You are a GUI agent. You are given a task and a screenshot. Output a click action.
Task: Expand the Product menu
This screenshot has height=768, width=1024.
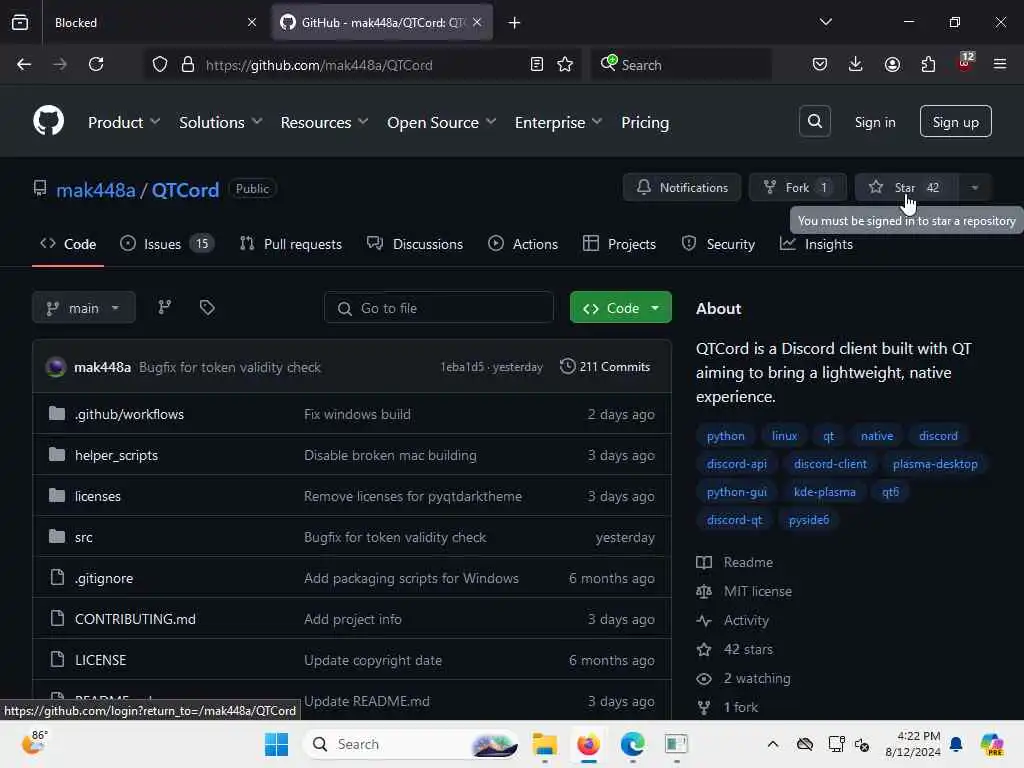coord(123,122)
